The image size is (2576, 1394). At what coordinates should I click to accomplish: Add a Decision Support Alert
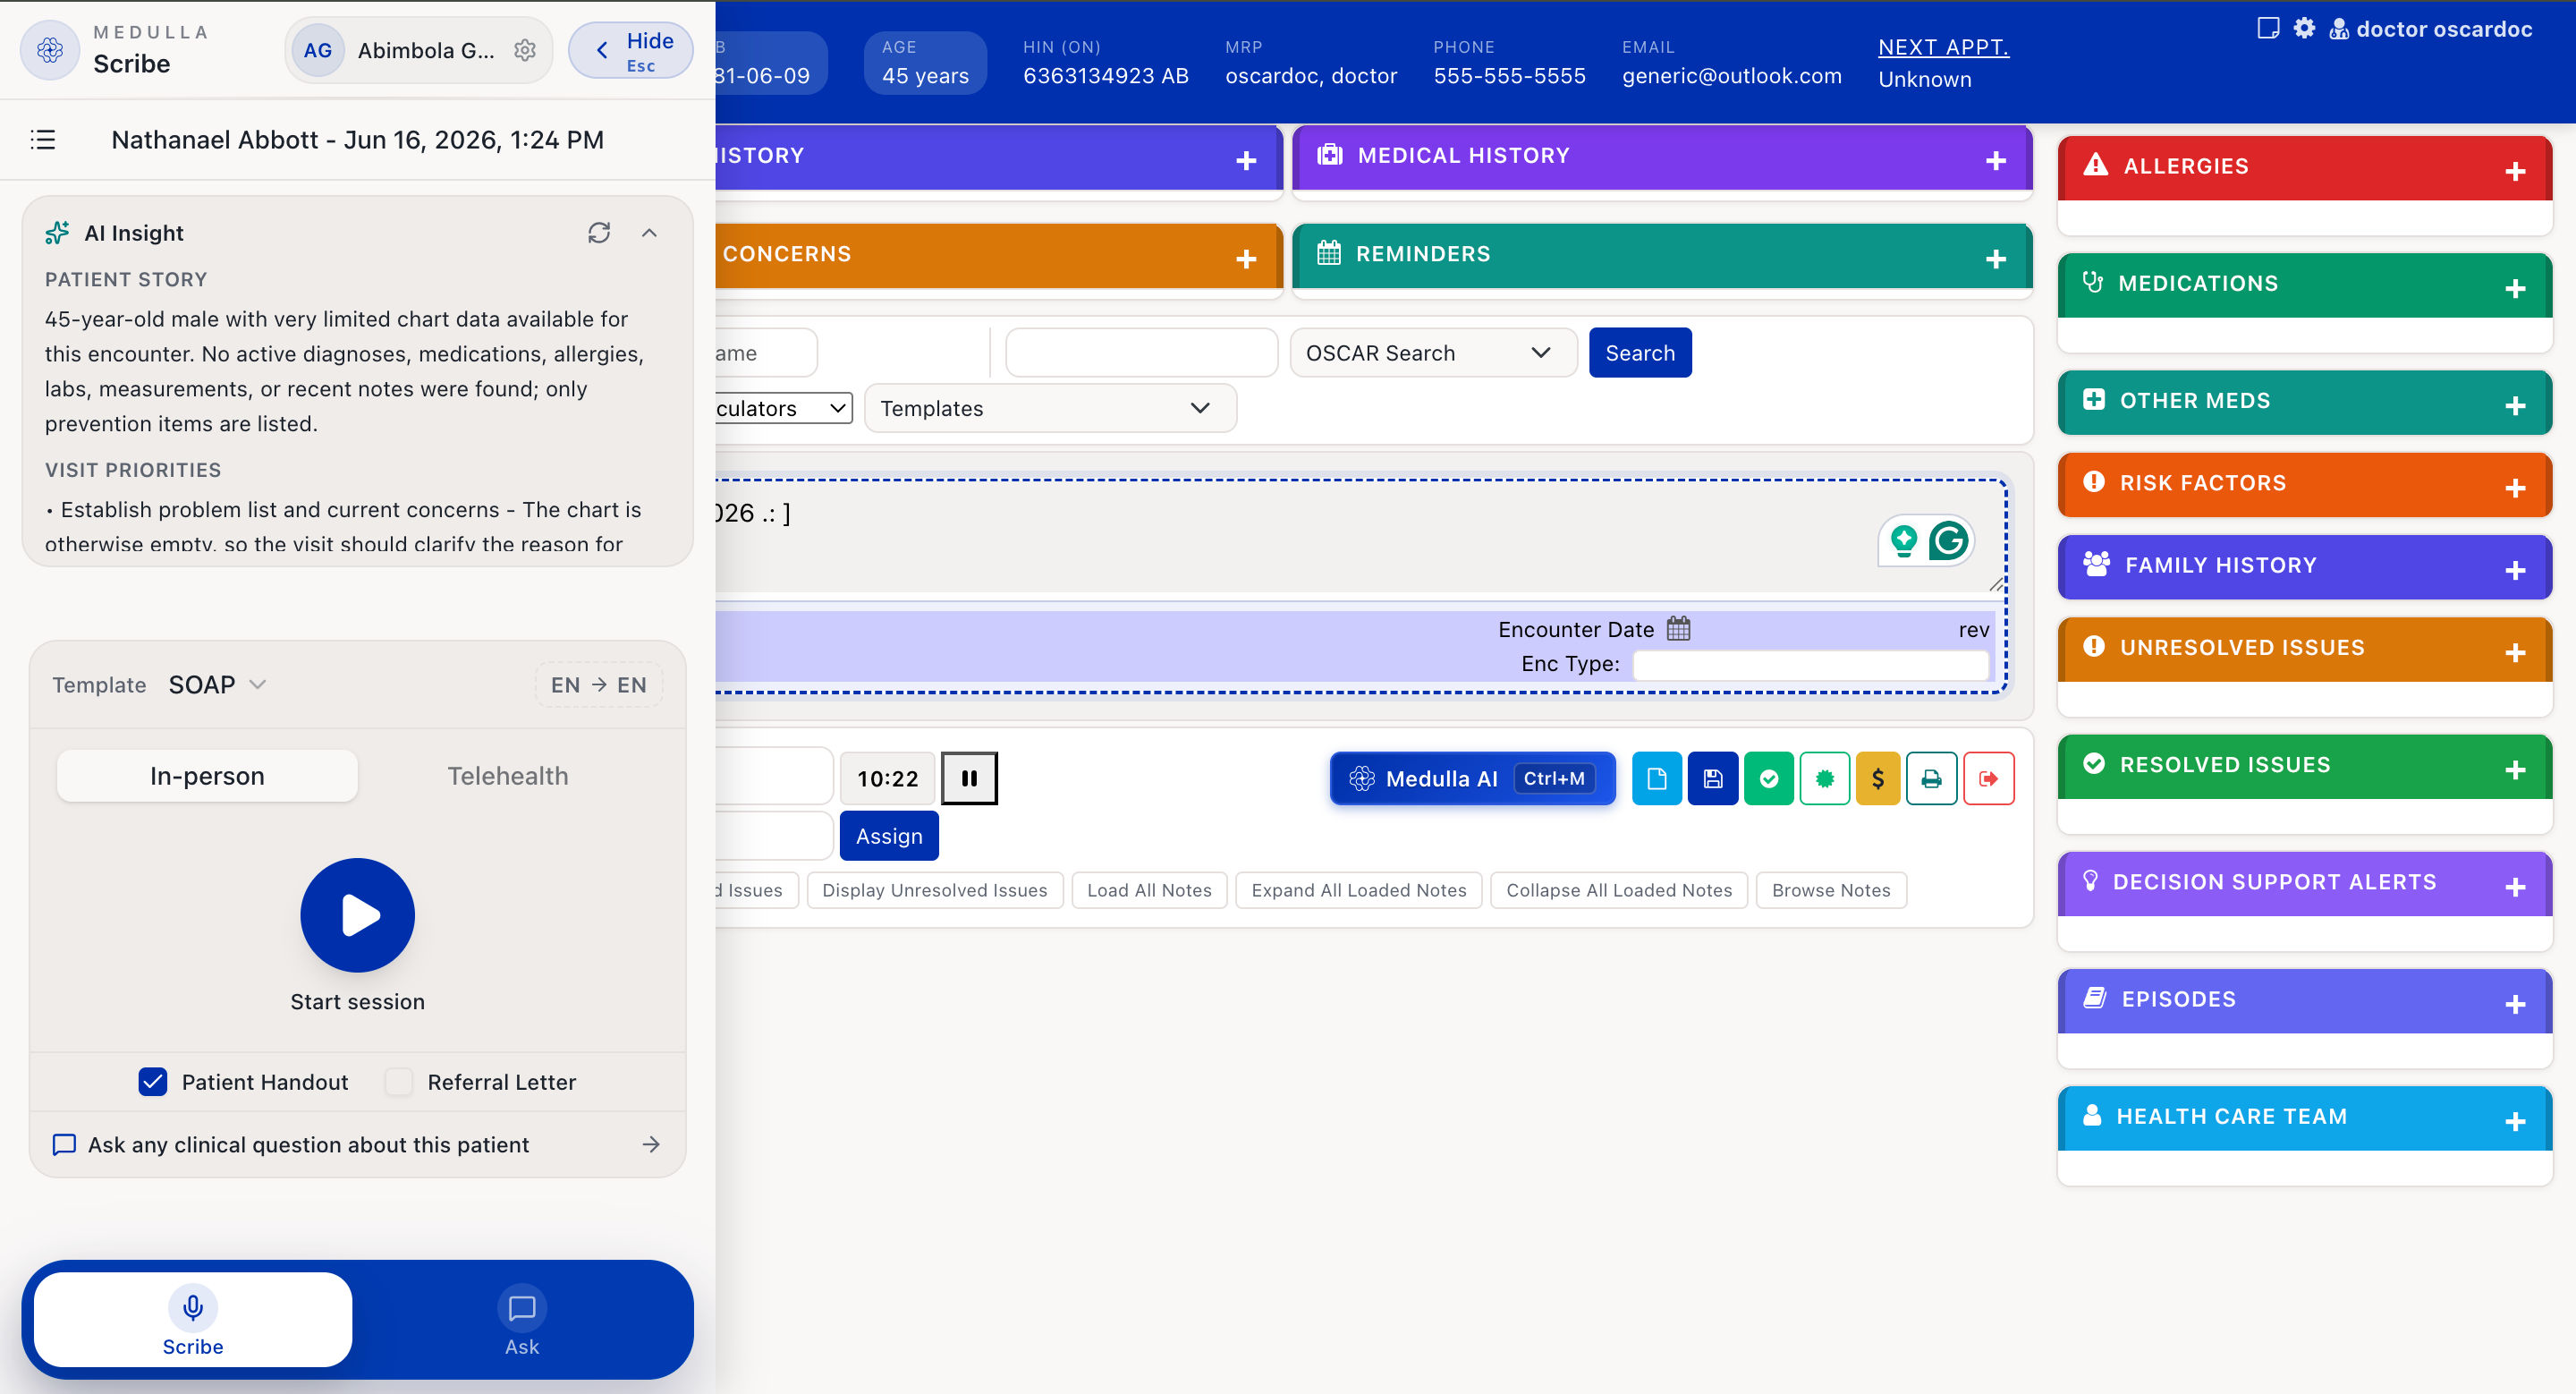click(2516, 886)
